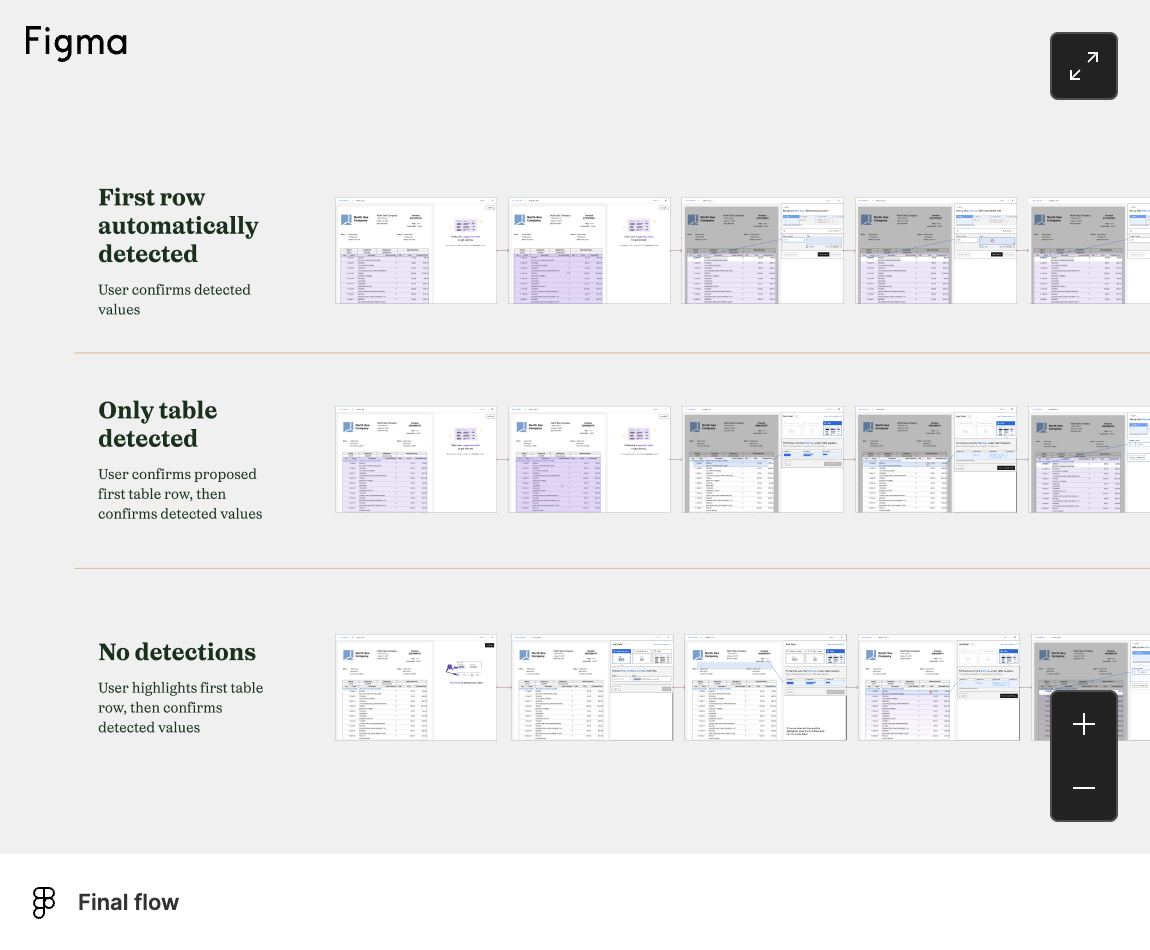Open first frame in "No detections" row
This screenshot has height=950, width=1150.
(416, 687)
